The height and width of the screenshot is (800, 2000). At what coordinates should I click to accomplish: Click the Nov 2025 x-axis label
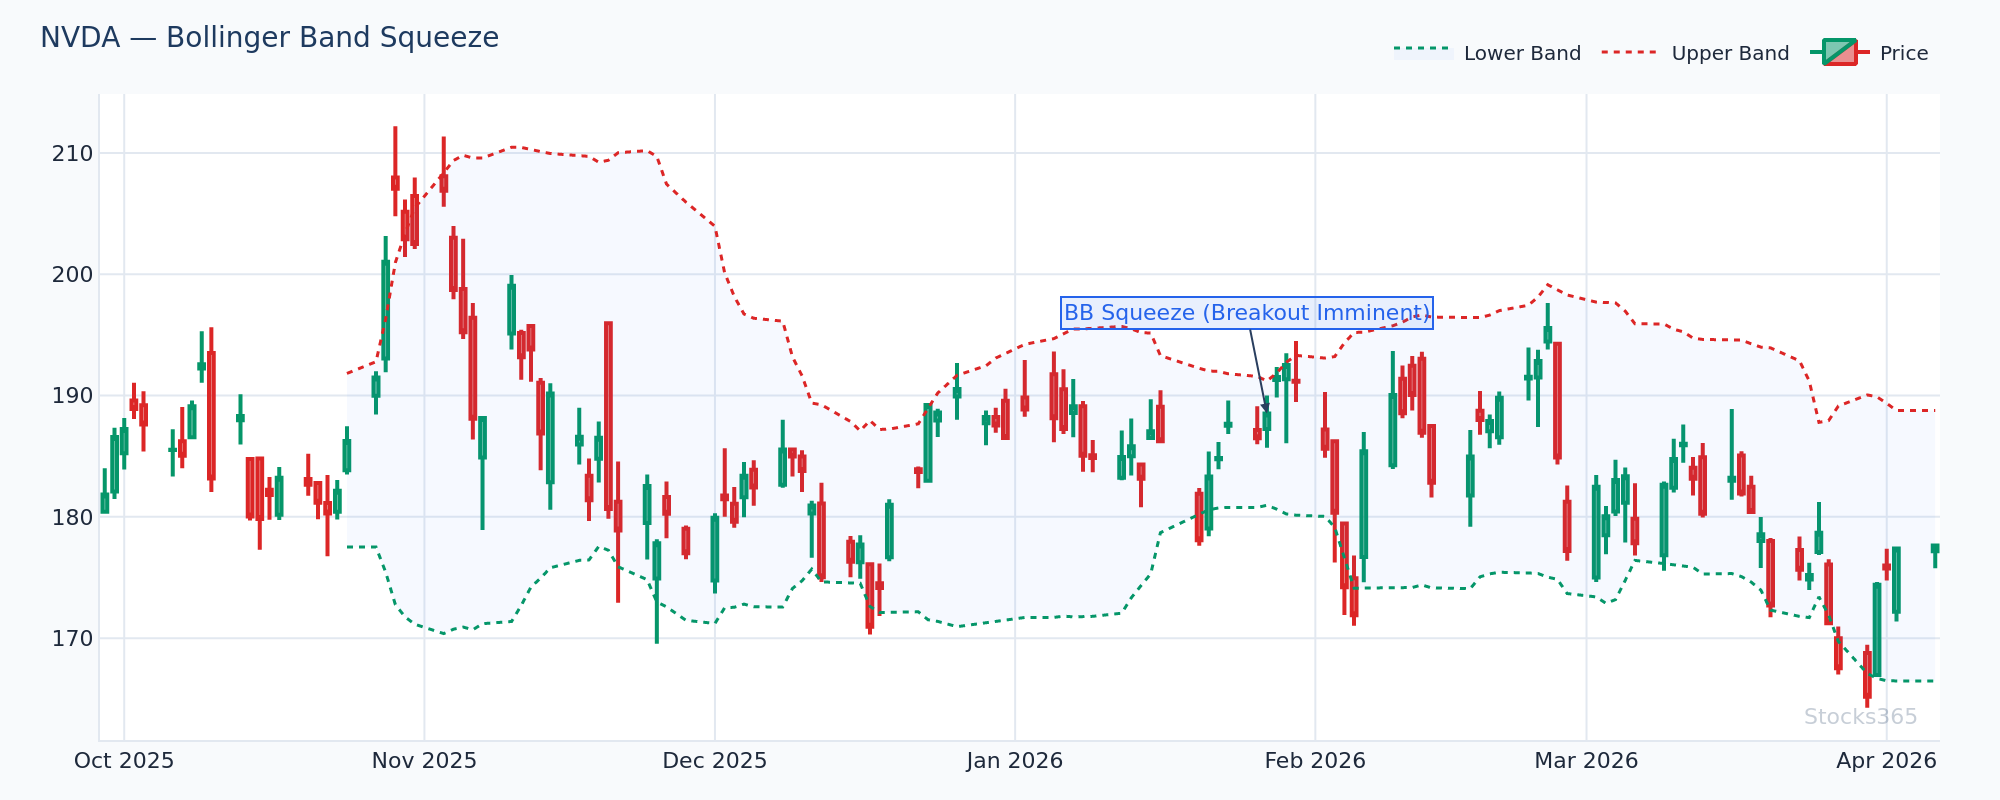(424, 761)
